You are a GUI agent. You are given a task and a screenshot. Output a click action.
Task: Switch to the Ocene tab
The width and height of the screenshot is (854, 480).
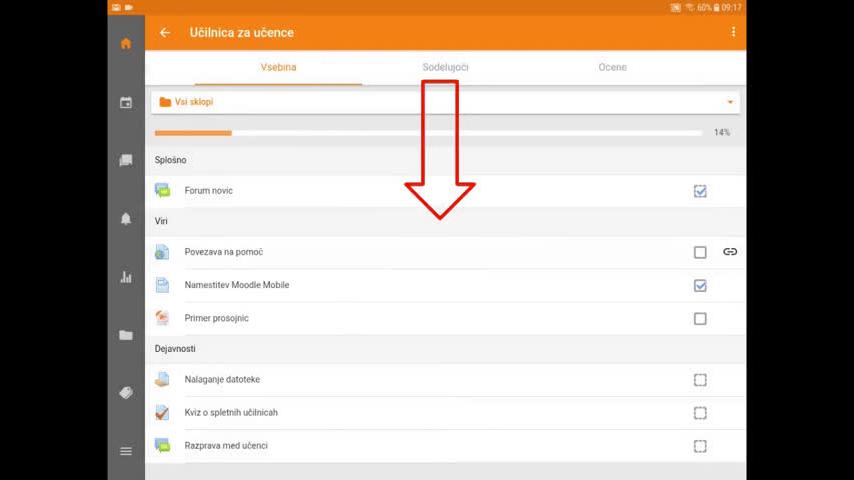612,67
